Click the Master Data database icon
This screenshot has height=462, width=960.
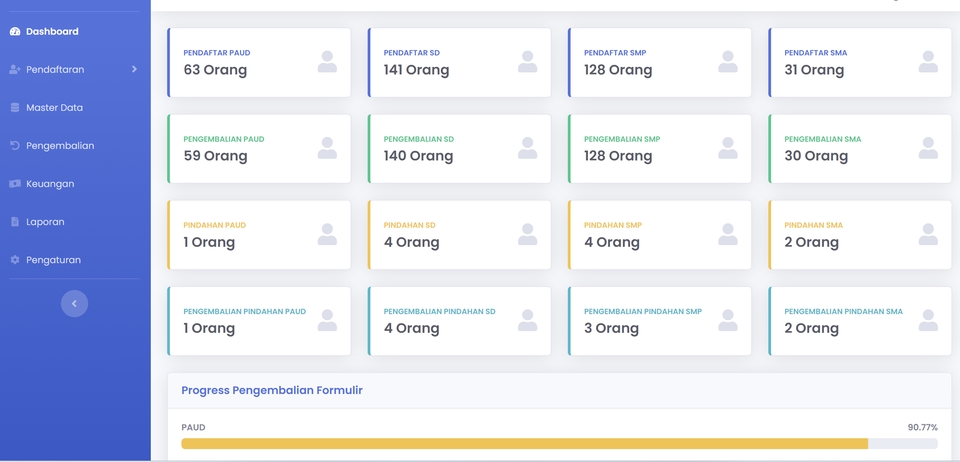(x=15, y=108)
